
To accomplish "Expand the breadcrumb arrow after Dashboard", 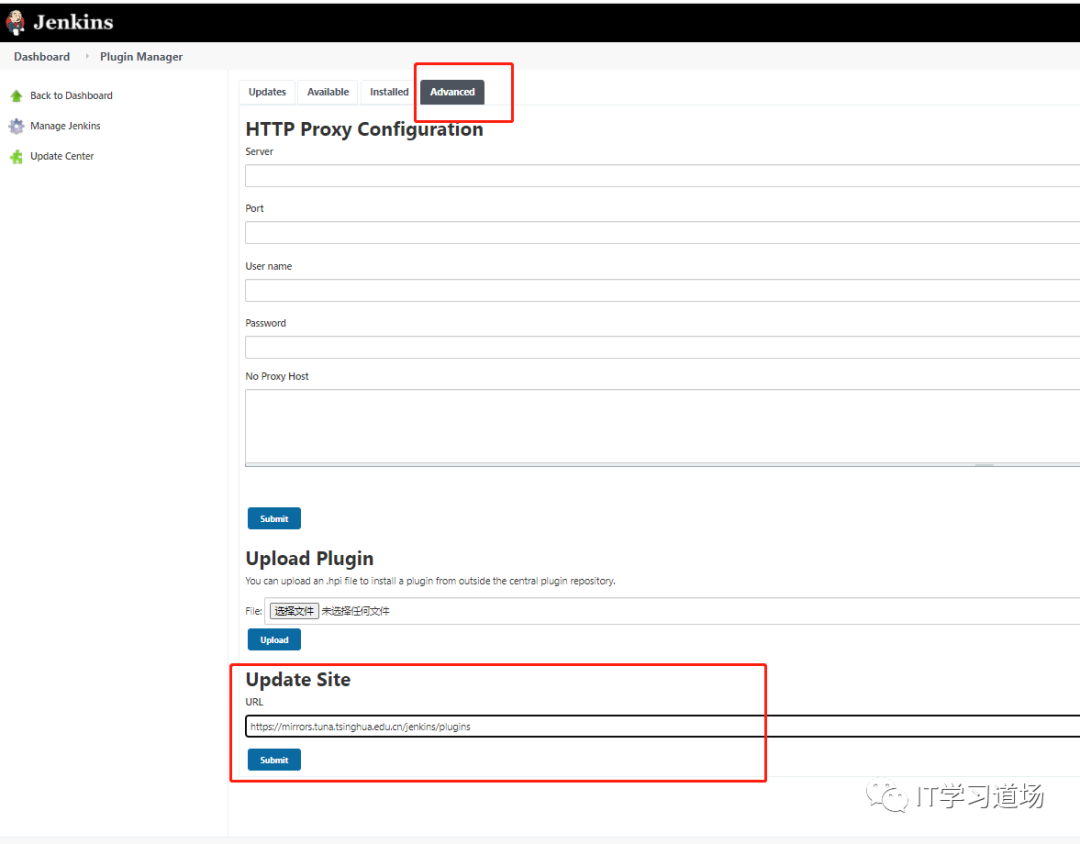I will tap(87, 56).
